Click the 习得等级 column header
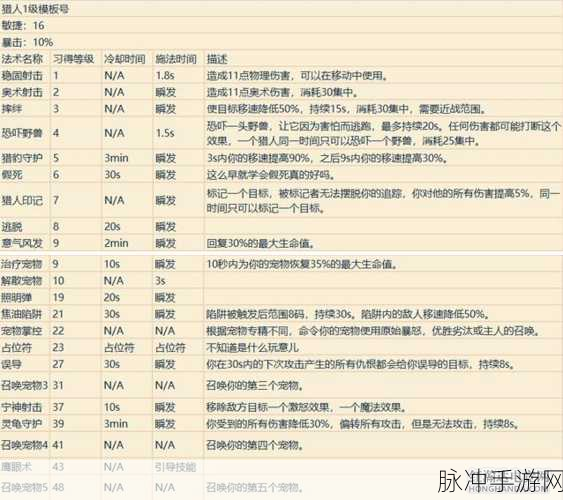 [74, 59]
